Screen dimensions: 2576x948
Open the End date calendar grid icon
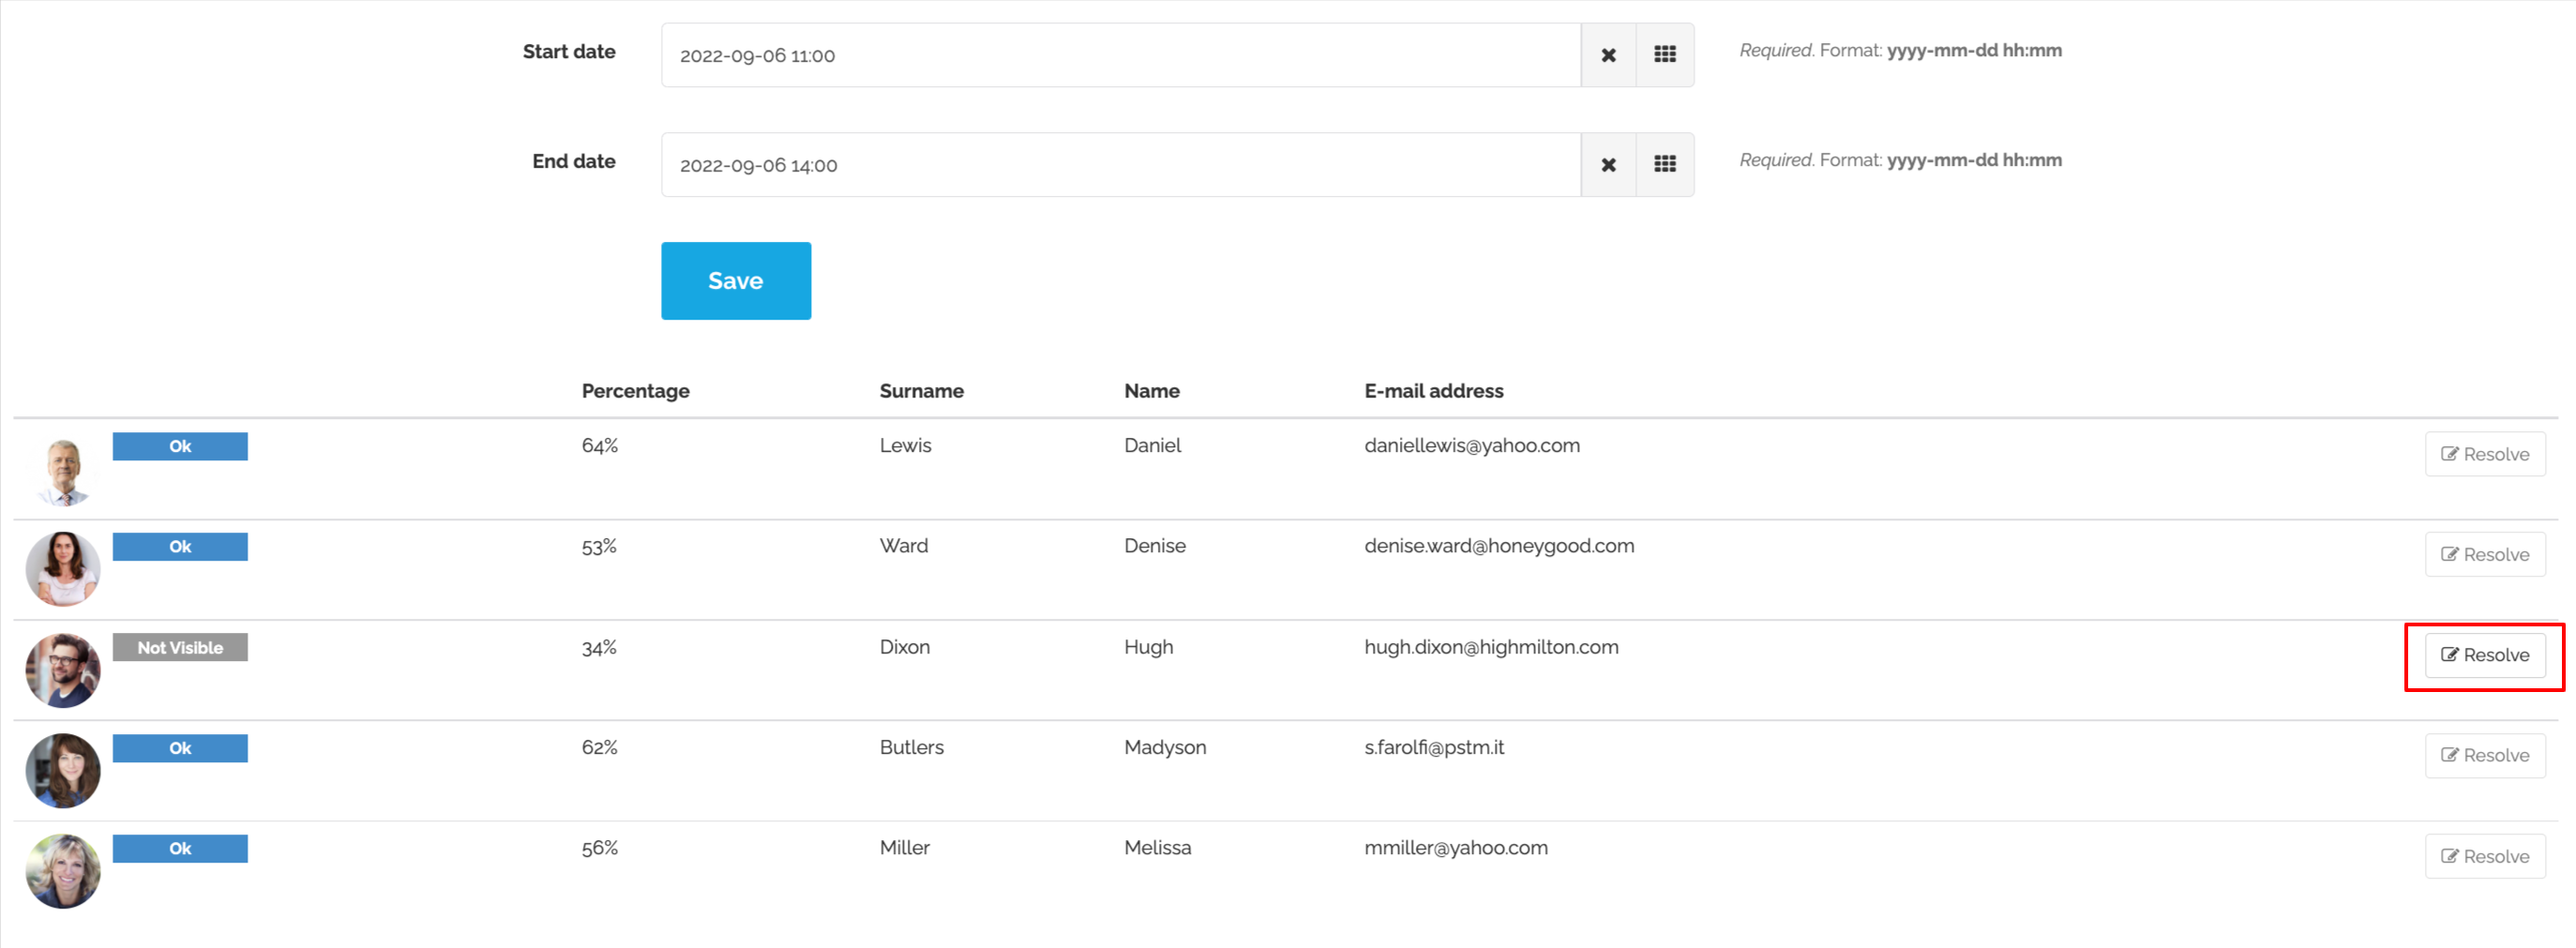tap(1665, 165)
